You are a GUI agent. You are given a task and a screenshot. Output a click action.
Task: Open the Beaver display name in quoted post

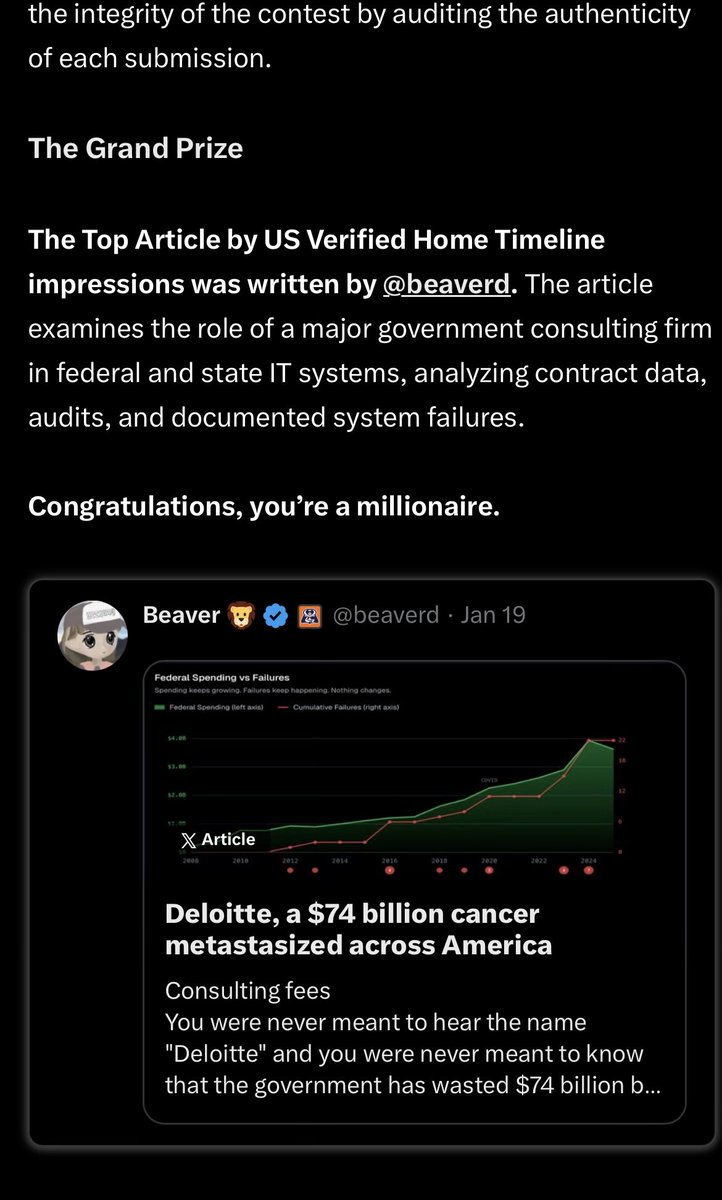pos(181,615)
